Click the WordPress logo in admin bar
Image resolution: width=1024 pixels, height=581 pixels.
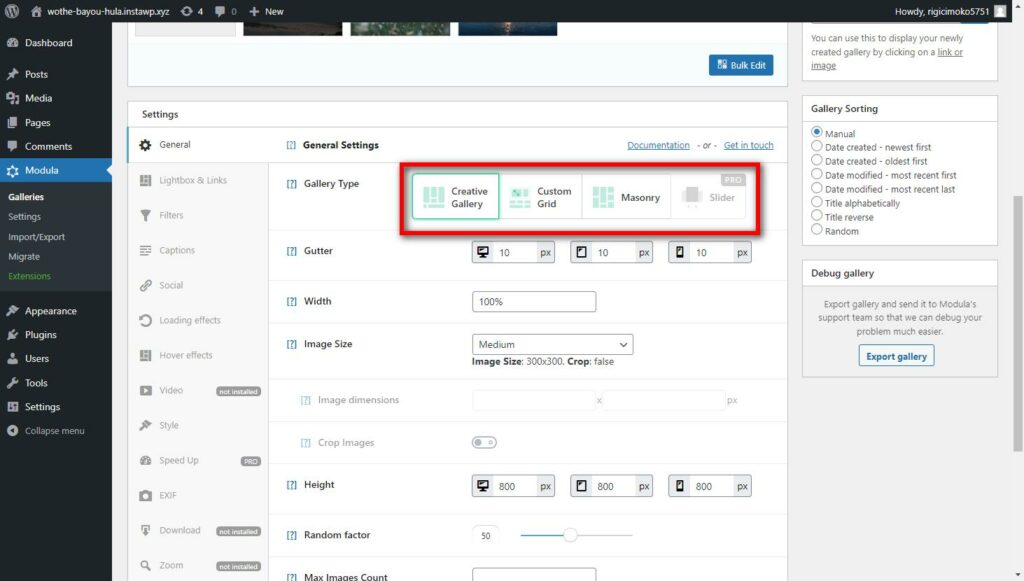tap(12, 11)
